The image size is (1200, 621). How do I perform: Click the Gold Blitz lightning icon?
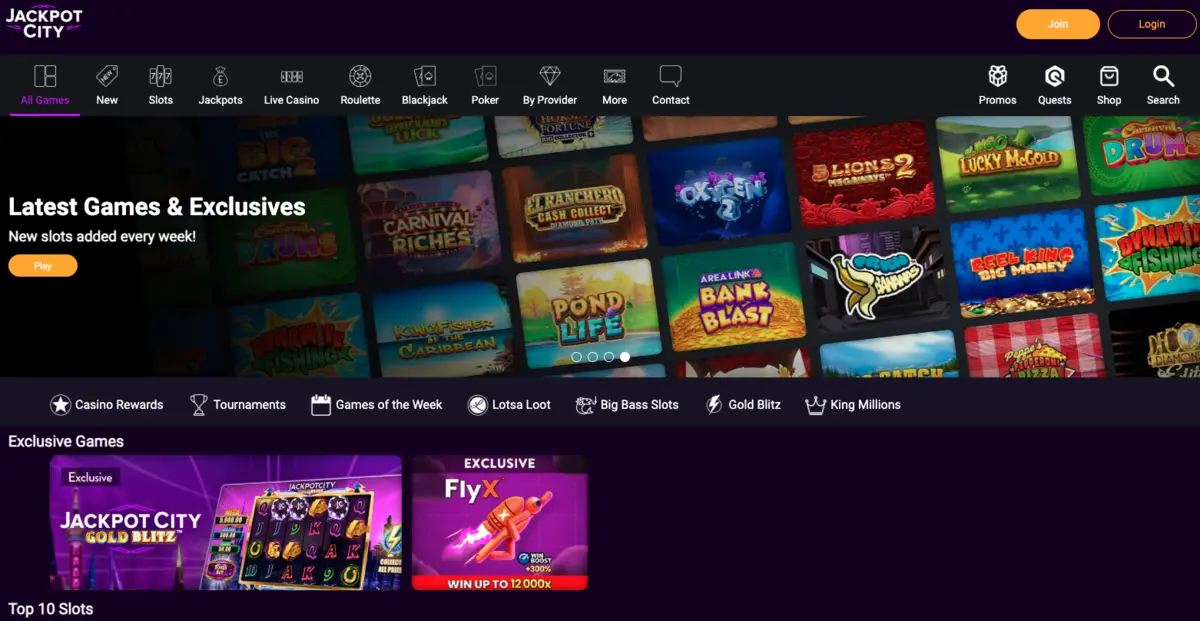click(x=714, y=405)
